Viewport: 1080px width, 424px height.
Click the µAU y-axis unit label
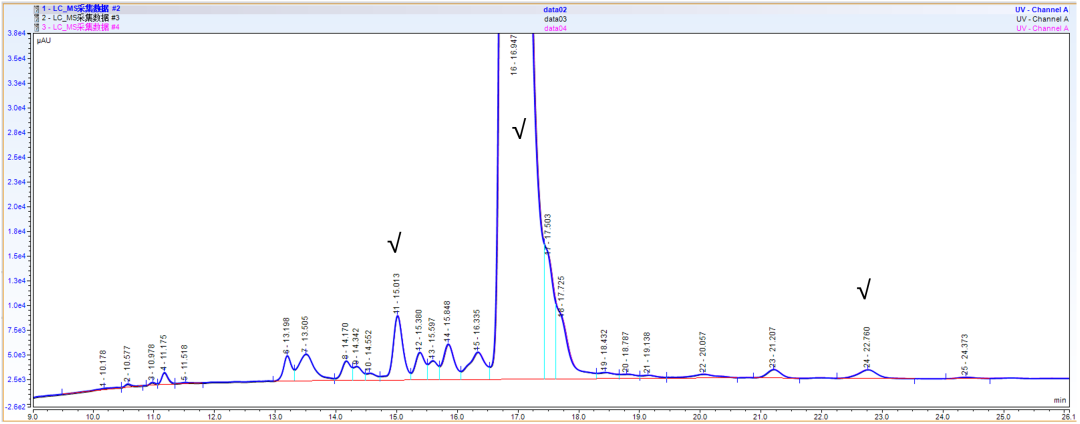(x=44, y=42)
